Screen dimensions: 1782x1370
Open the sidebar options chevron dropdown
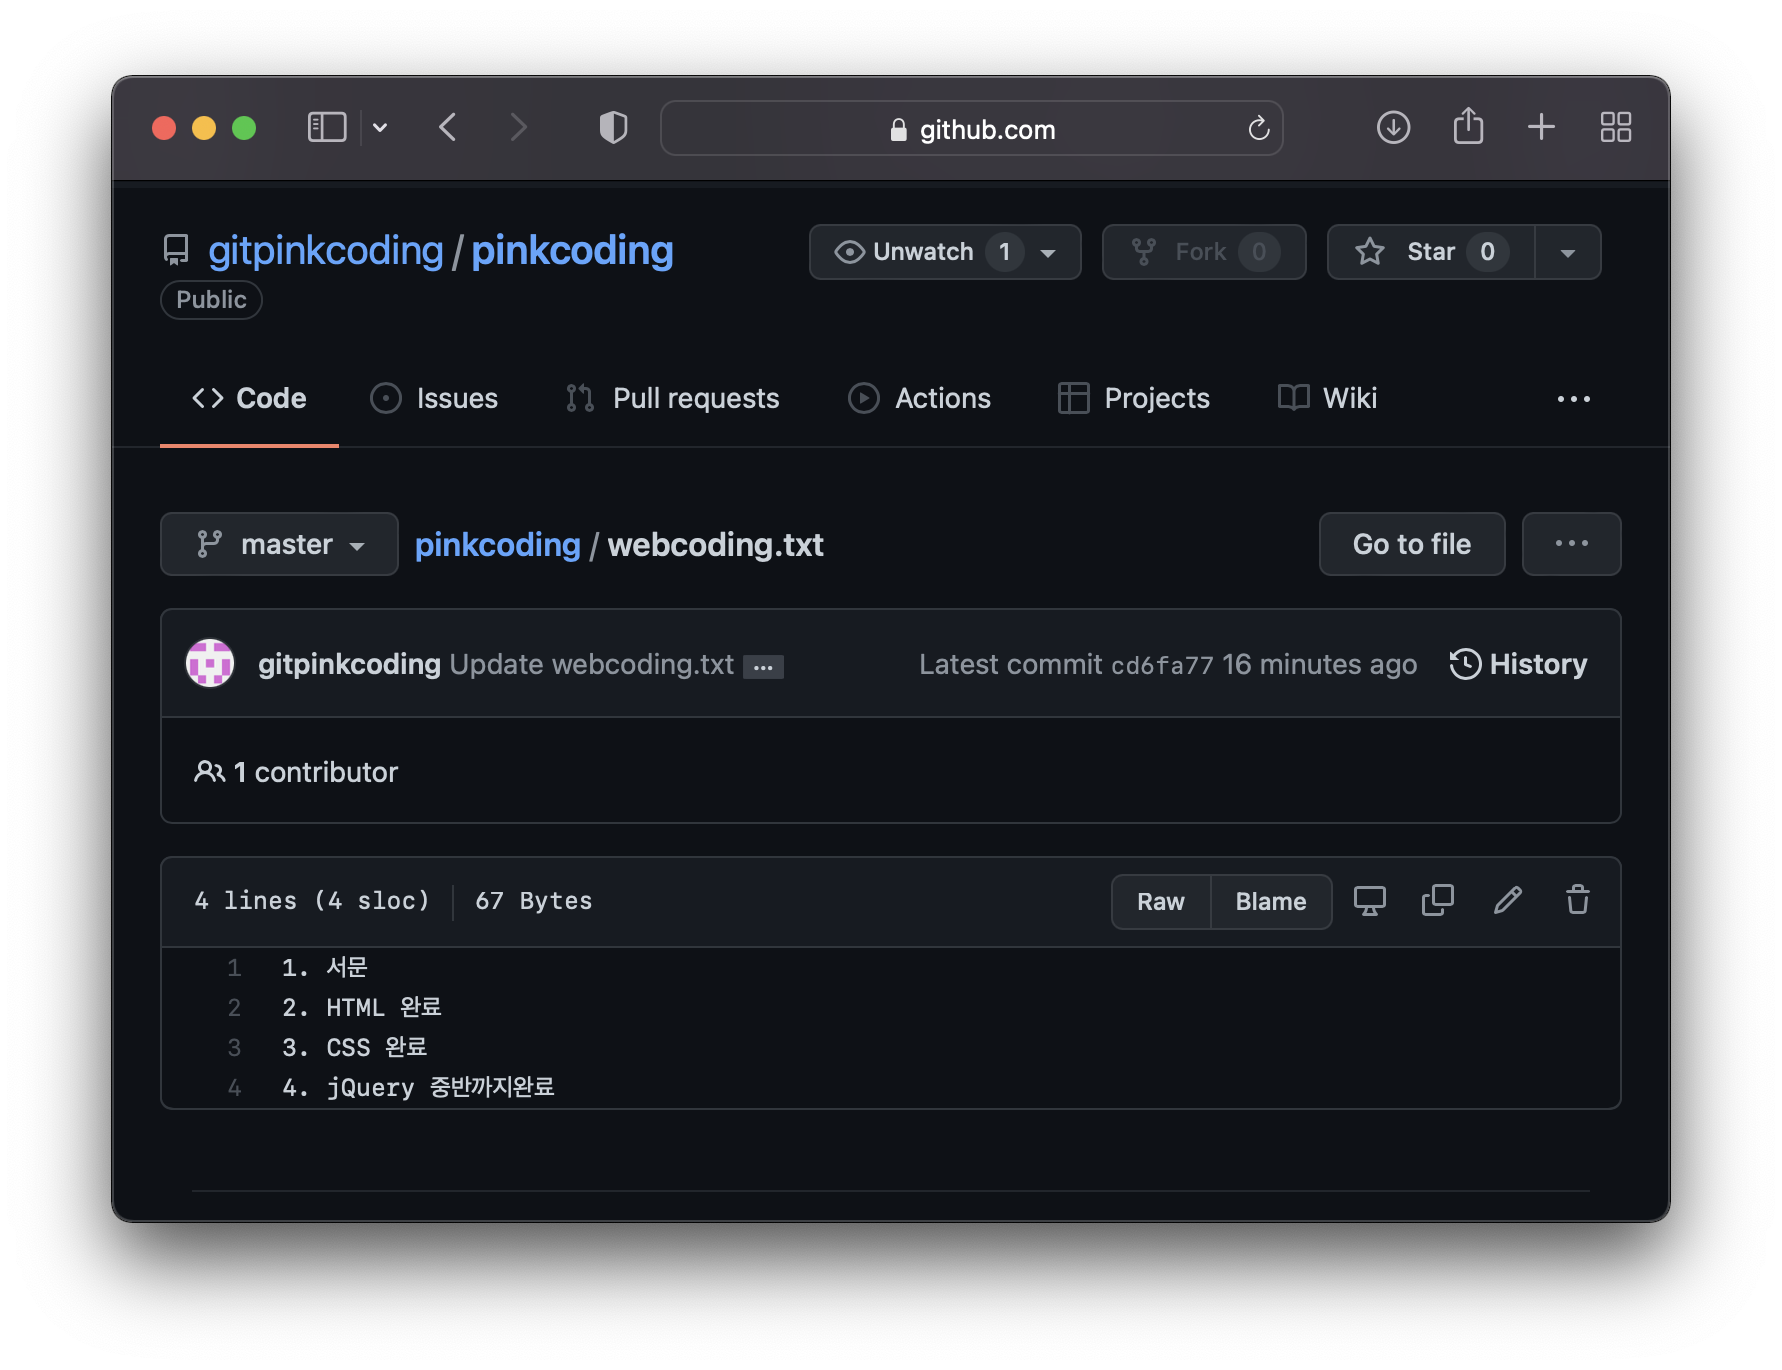[380, 128]
